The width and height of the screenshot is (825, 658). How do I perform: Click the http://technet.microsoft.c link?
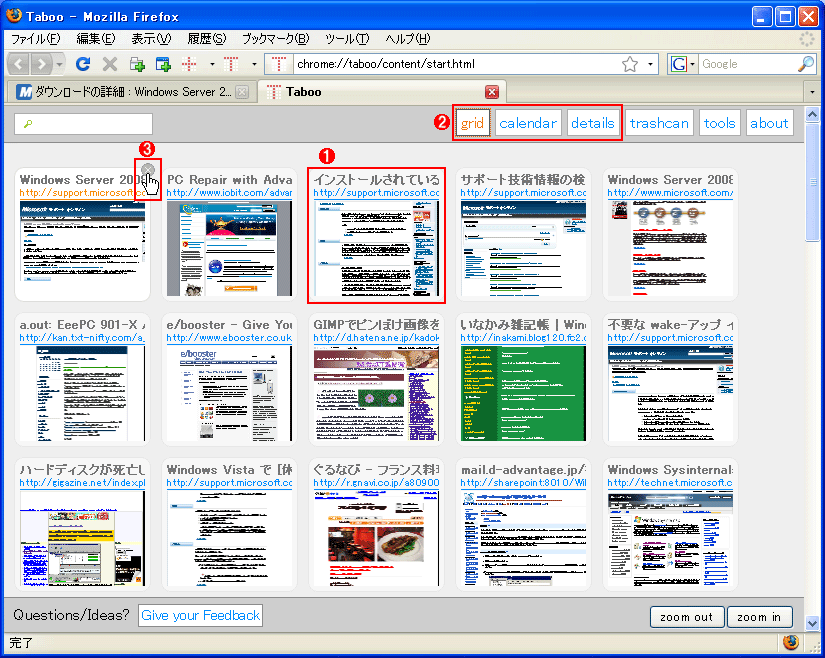pyautogui.click(x=670, y=483)
